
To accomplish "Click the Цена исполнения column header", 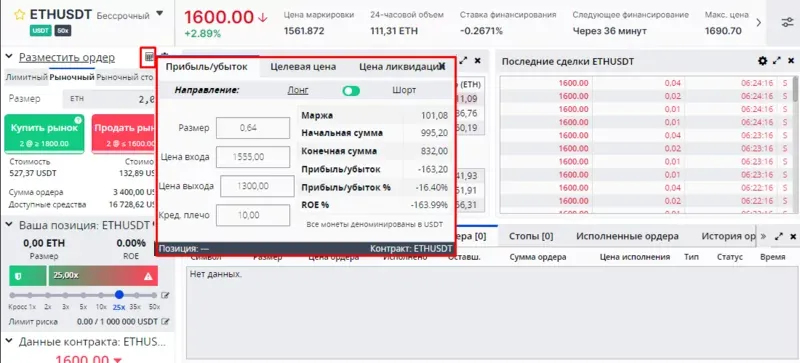I will point(635,257).
